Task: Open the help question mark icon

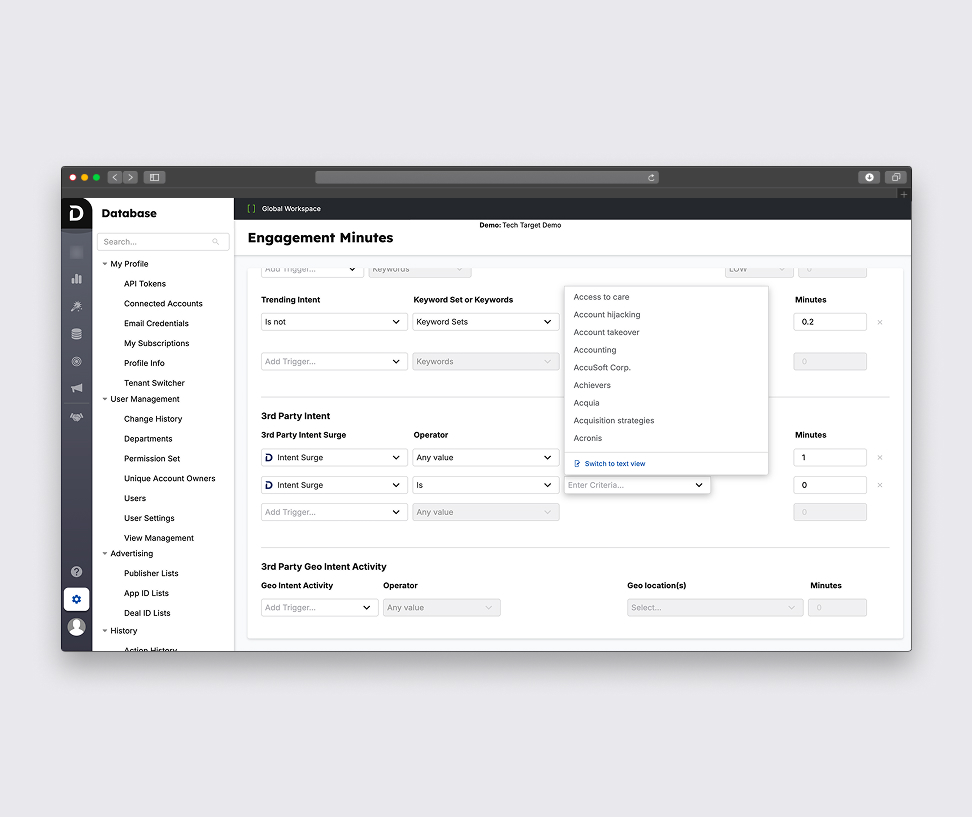Action: [76, 572]
